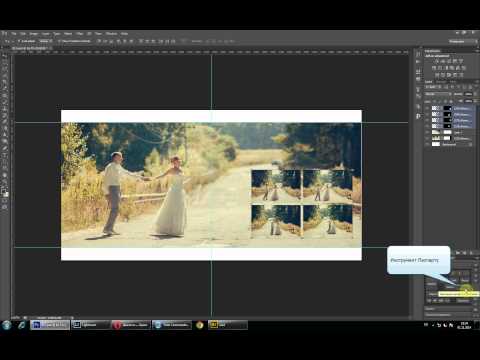The height and width of the screenshot is (360, 480).
Task: Add a Photo Filter adjustment
Action: click(x=452, y=68)
